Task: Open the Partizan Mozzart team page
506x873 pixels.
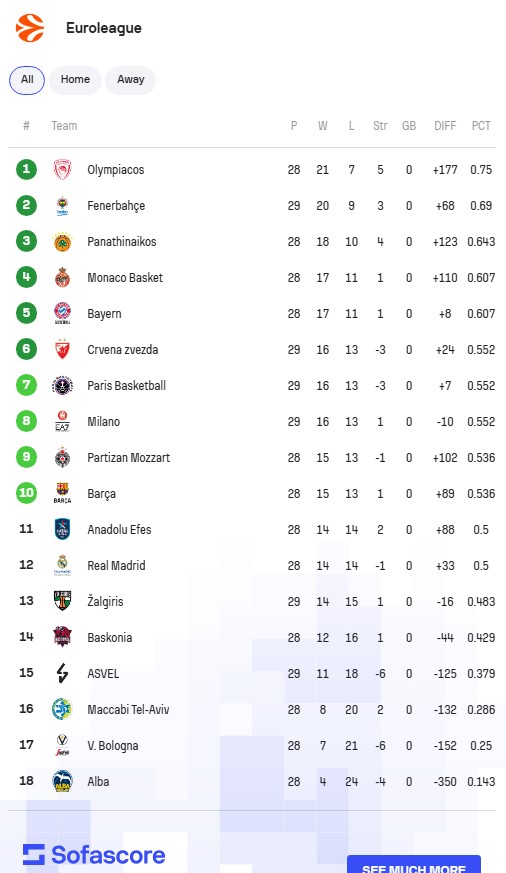Action: pyautogui.click(x=129, y=458)
